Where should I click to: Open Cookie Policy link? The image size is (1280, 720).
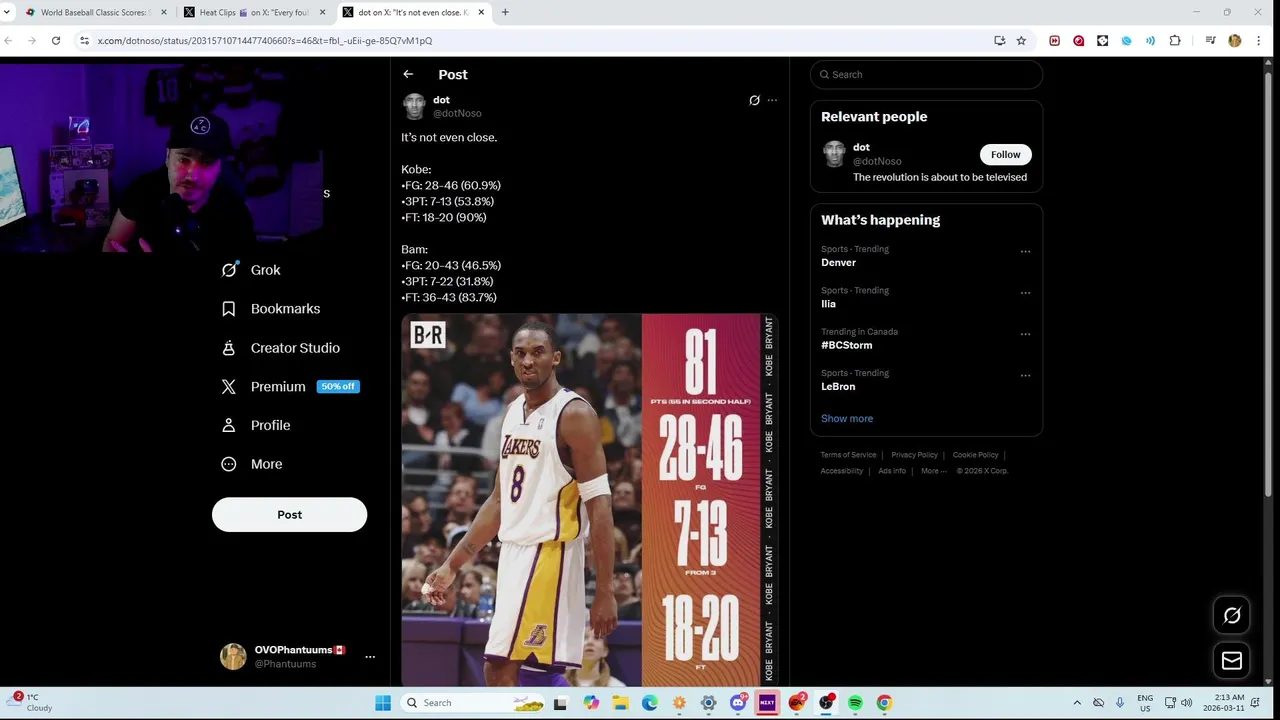pyautogui.click(x=975, y=455)
